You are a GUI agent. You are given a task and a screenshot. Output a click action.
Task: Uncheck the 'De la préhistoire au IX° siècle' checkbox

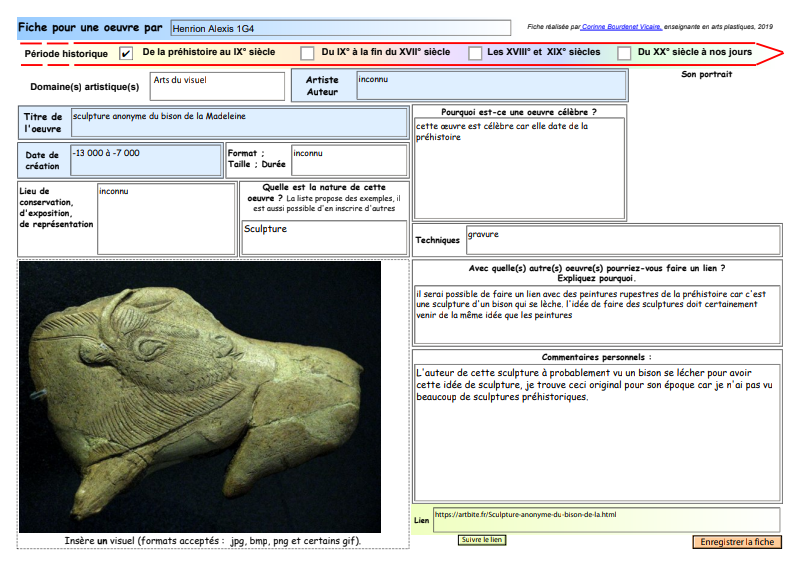(126, 54)
